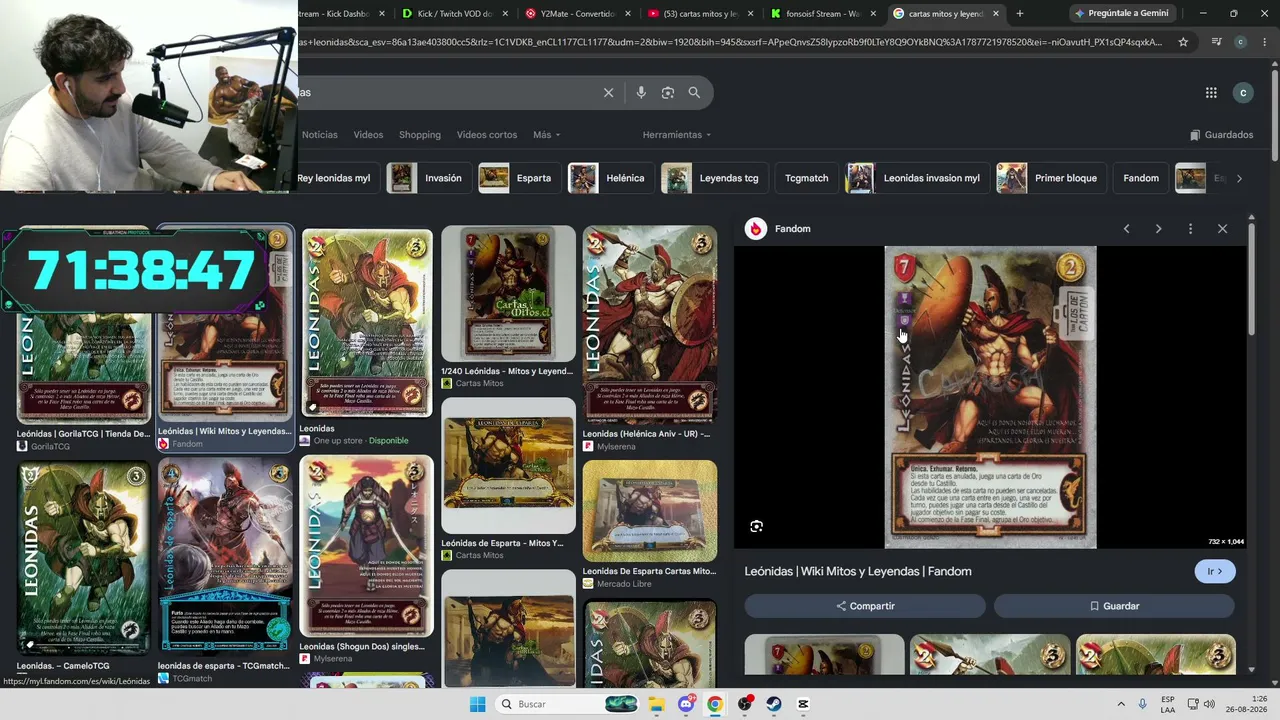Open the Chrome profile button in the toolbar
1280x720 pixels.
pyautogui.click(x=1240, y=42)
